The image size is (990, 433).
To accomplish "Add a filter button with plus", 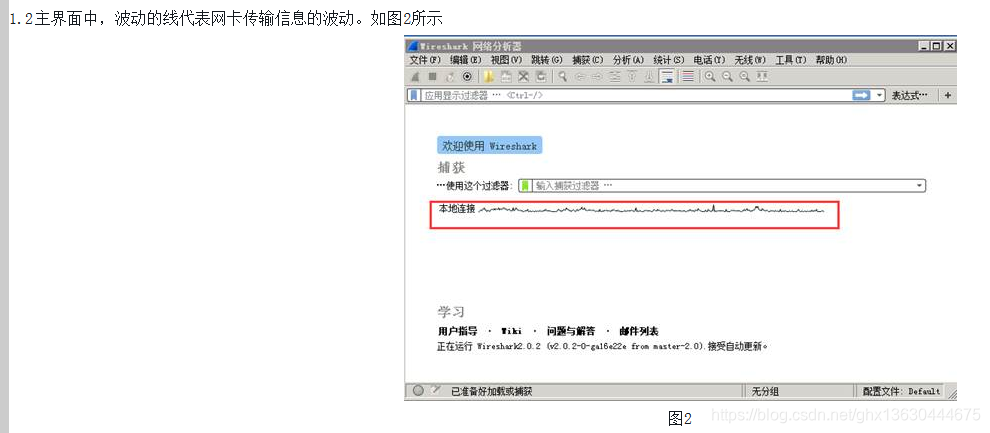I will pyautogui.click(x=947, y=95).
